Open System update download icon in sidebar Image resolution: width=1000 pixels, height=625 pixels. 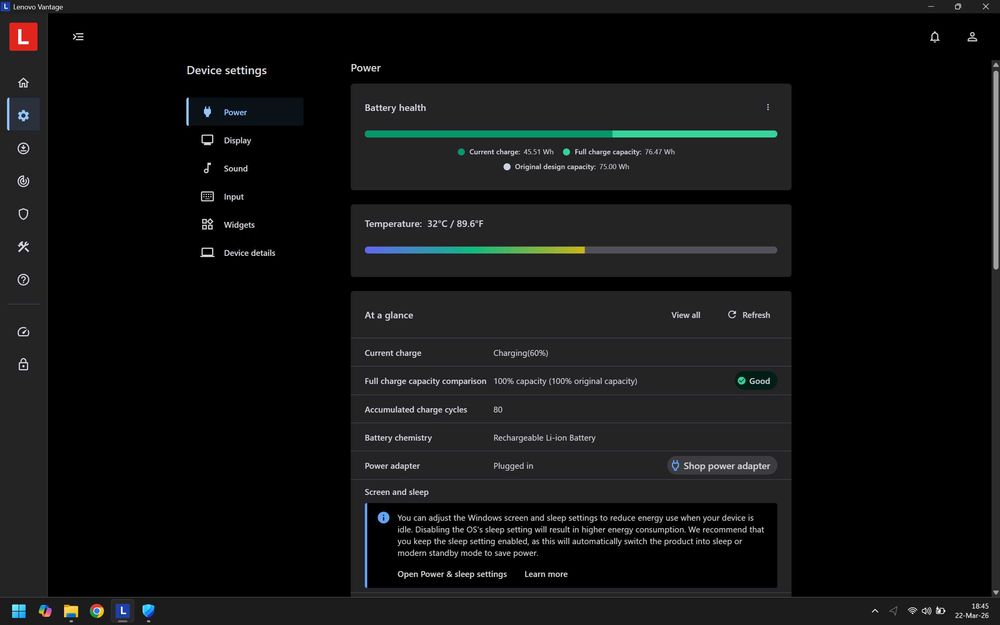click(24, 149)
